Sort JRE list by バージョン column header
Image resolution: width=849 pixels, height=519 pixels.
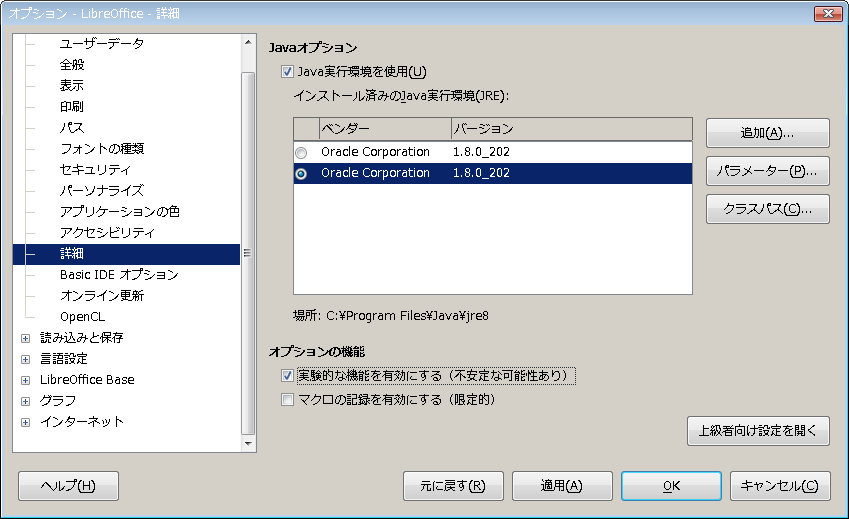pos(572,129)
